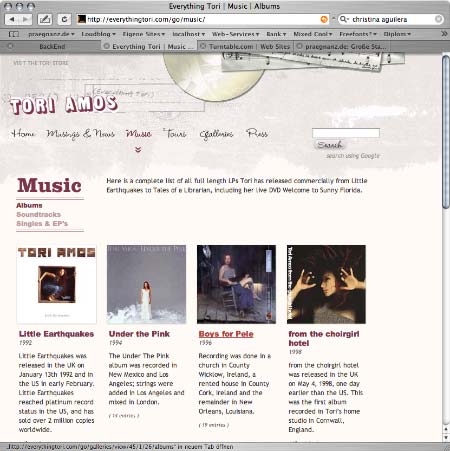The image size is (450, 451).
Task: Click the site search text field
Action: [346, 133]
